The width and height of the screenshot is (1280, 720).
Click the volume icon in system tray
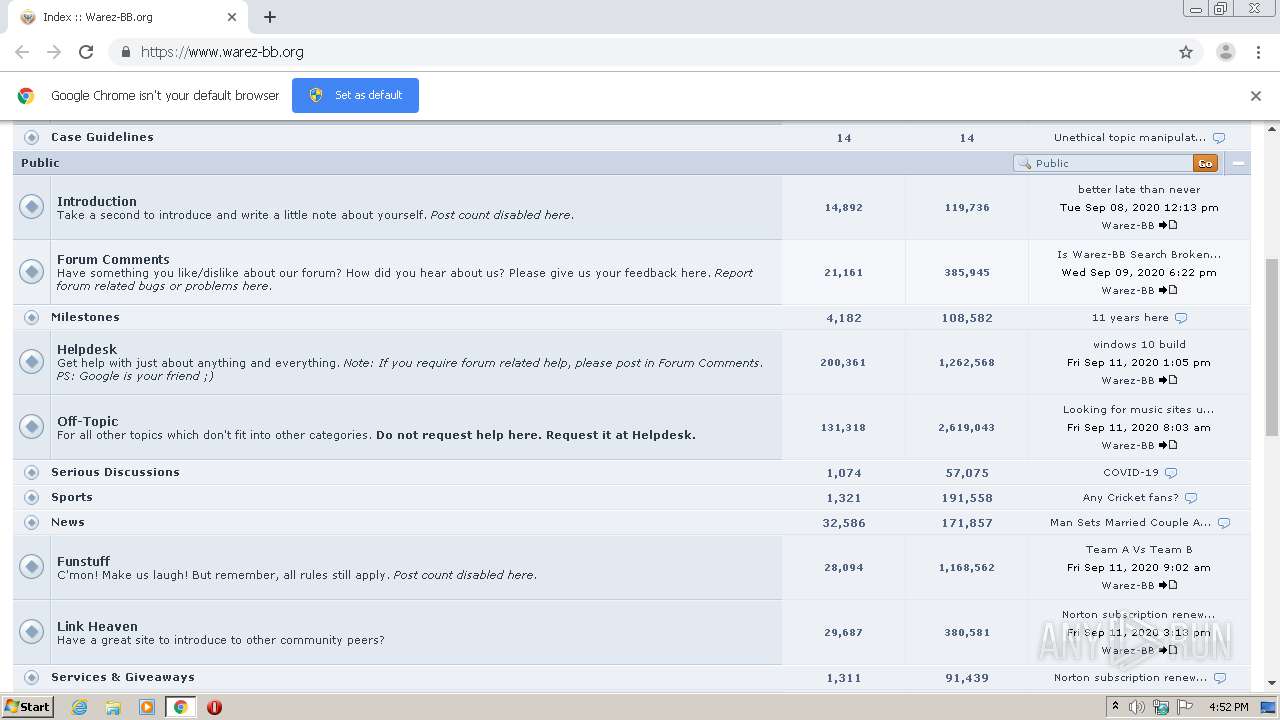tap(1137, 707)
